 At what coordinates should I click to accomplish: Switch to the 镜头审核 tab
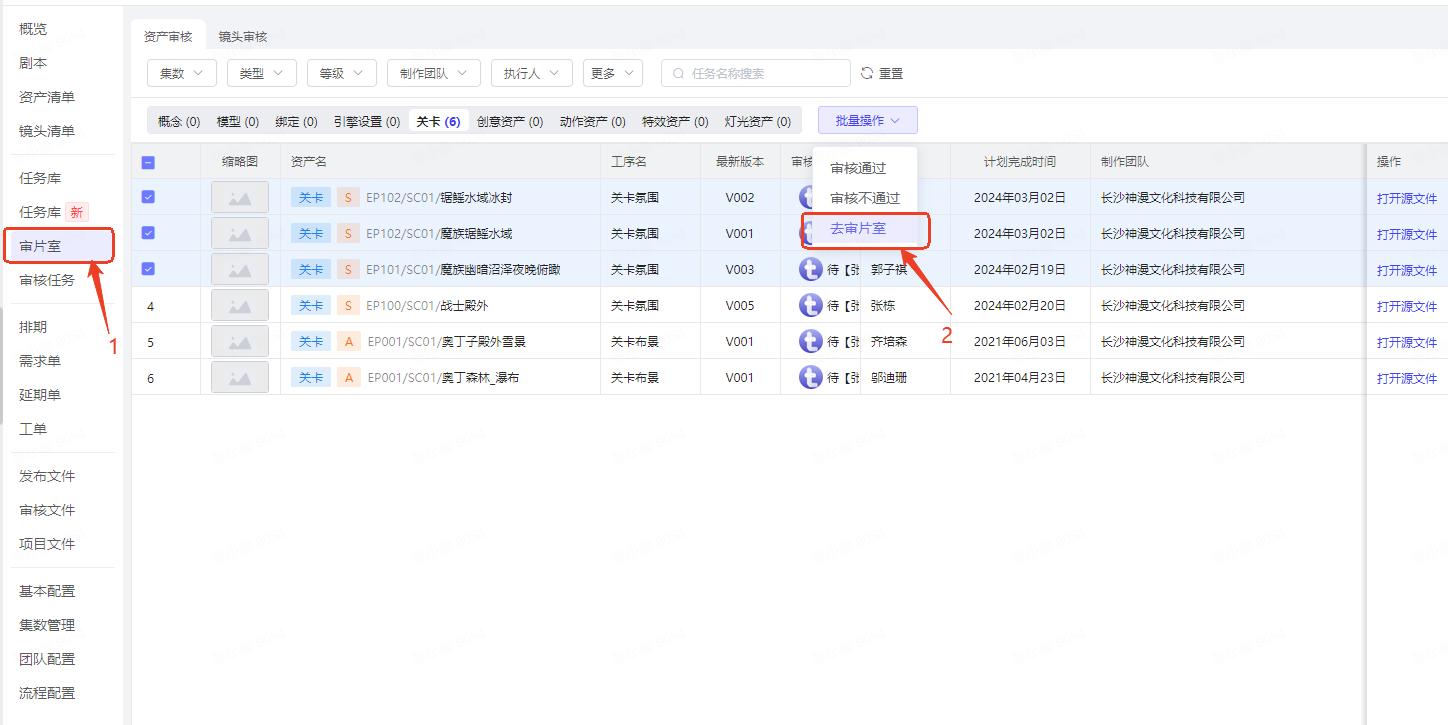click(x=243, y=37)
